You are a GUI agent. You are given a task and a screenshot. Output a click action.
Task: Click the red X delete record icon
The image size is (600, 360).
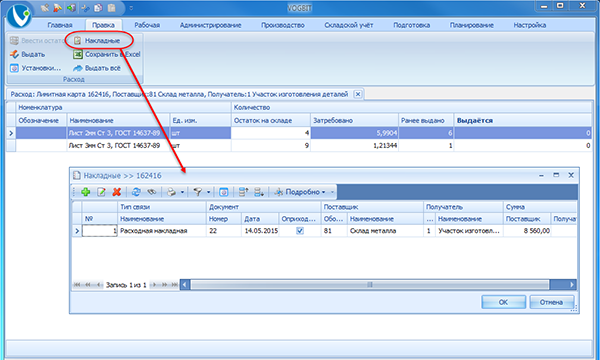click(x=117, y=192)
